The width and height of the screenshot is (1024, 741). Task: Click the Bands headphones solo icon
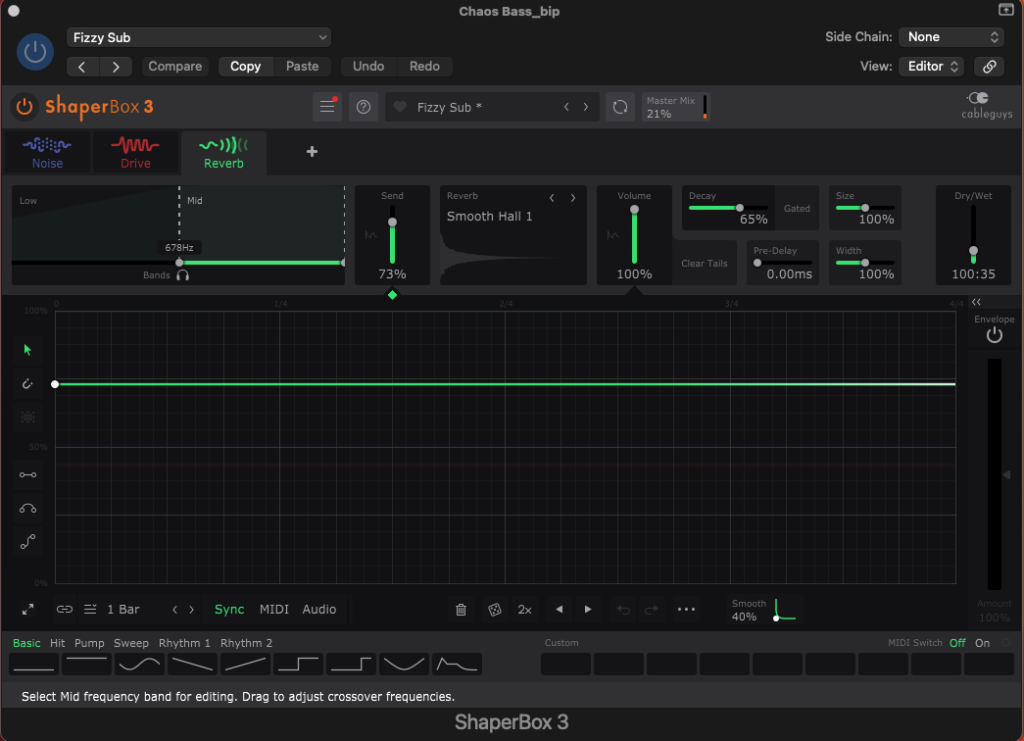183,276
